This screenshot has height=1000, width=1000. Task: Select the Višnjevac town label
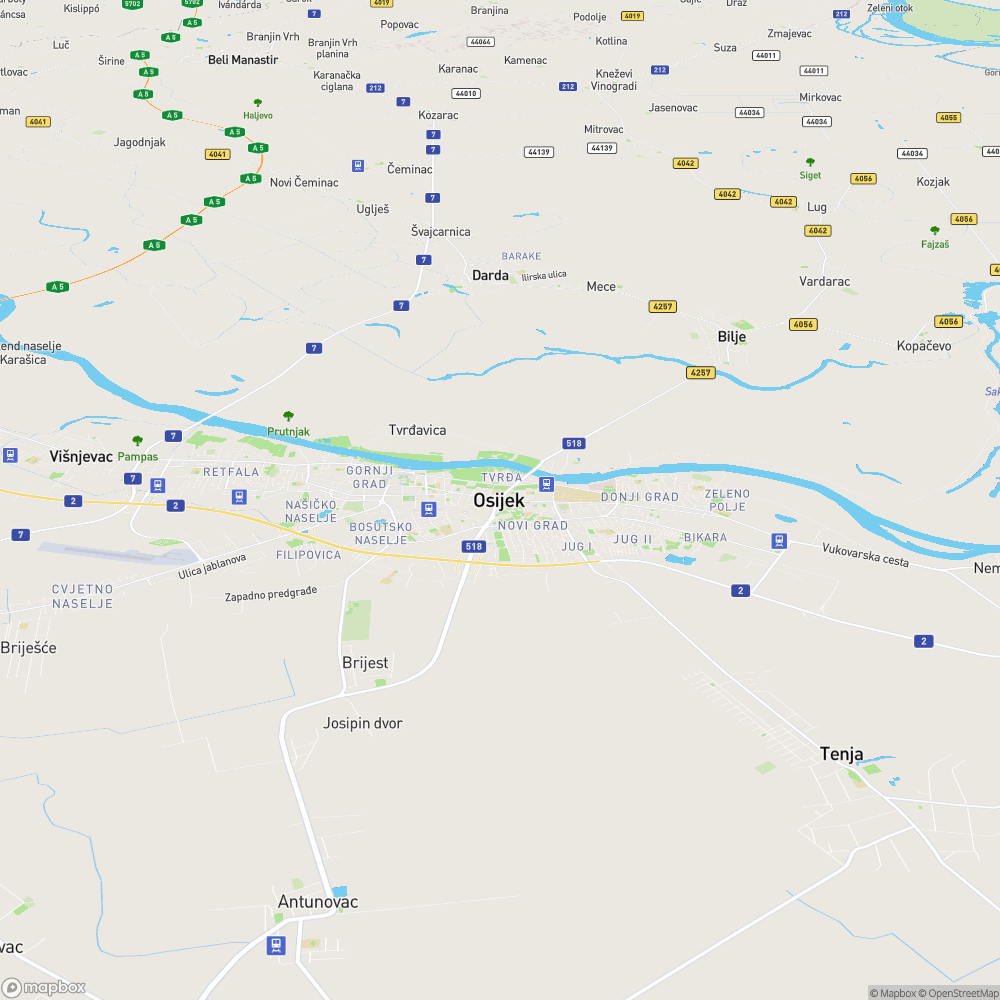81,457
